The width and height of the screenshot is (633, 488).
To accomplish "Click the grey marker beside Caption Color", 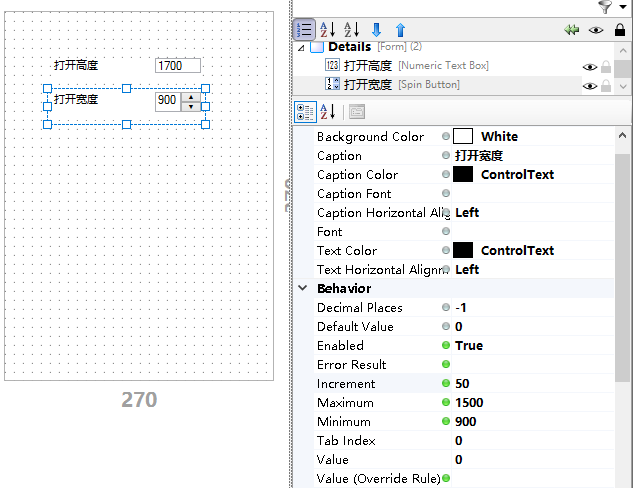I will click(446, 174).
